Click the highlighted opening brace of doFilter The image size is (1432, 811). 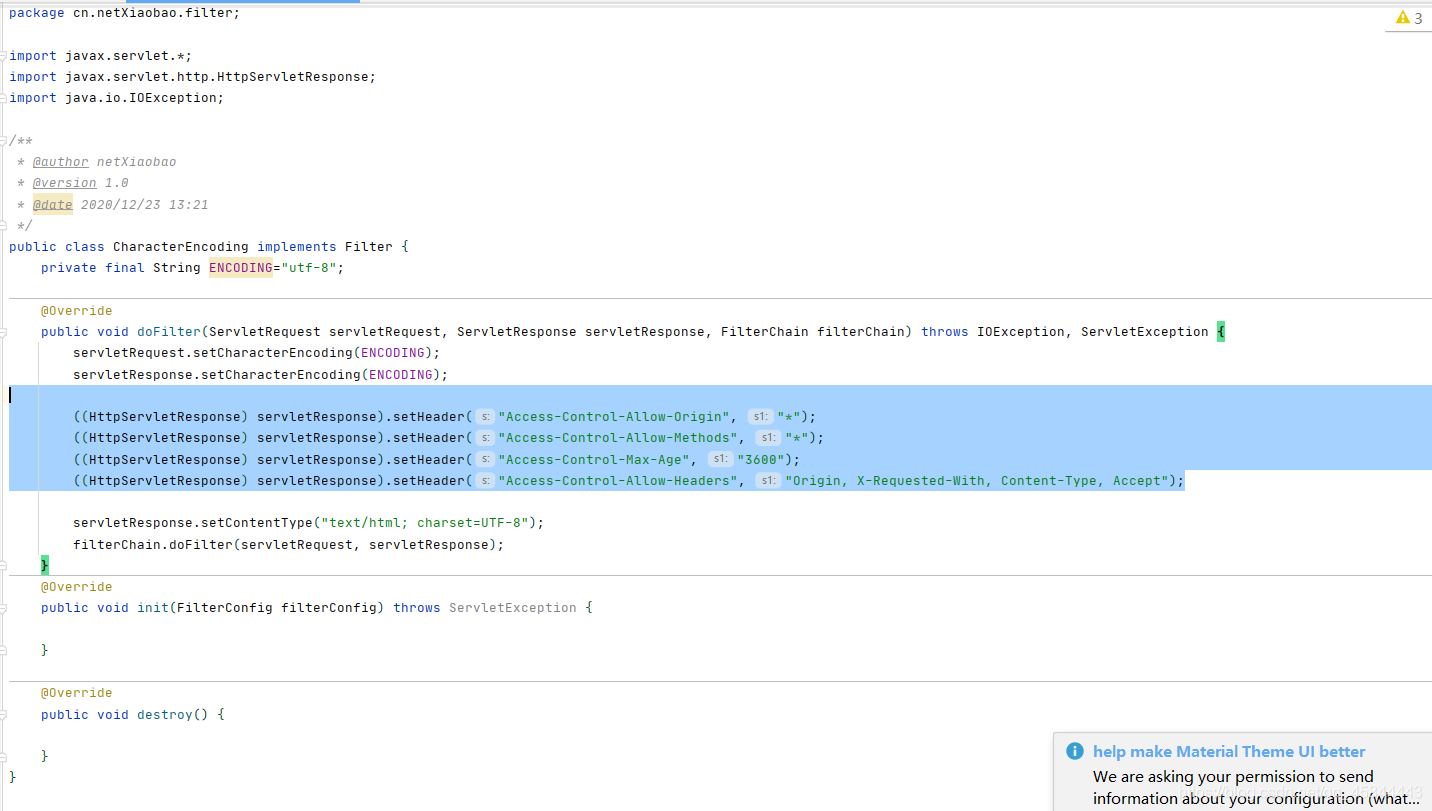[x=1221, y=331]
